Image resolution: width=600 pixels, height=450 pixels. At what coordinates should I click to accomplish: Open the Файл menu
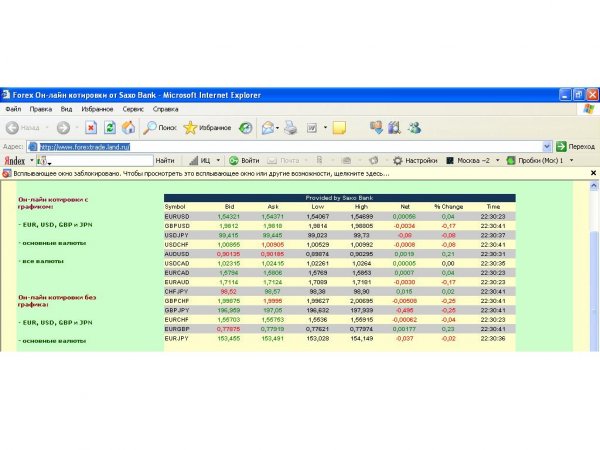[x=13, y=109]
